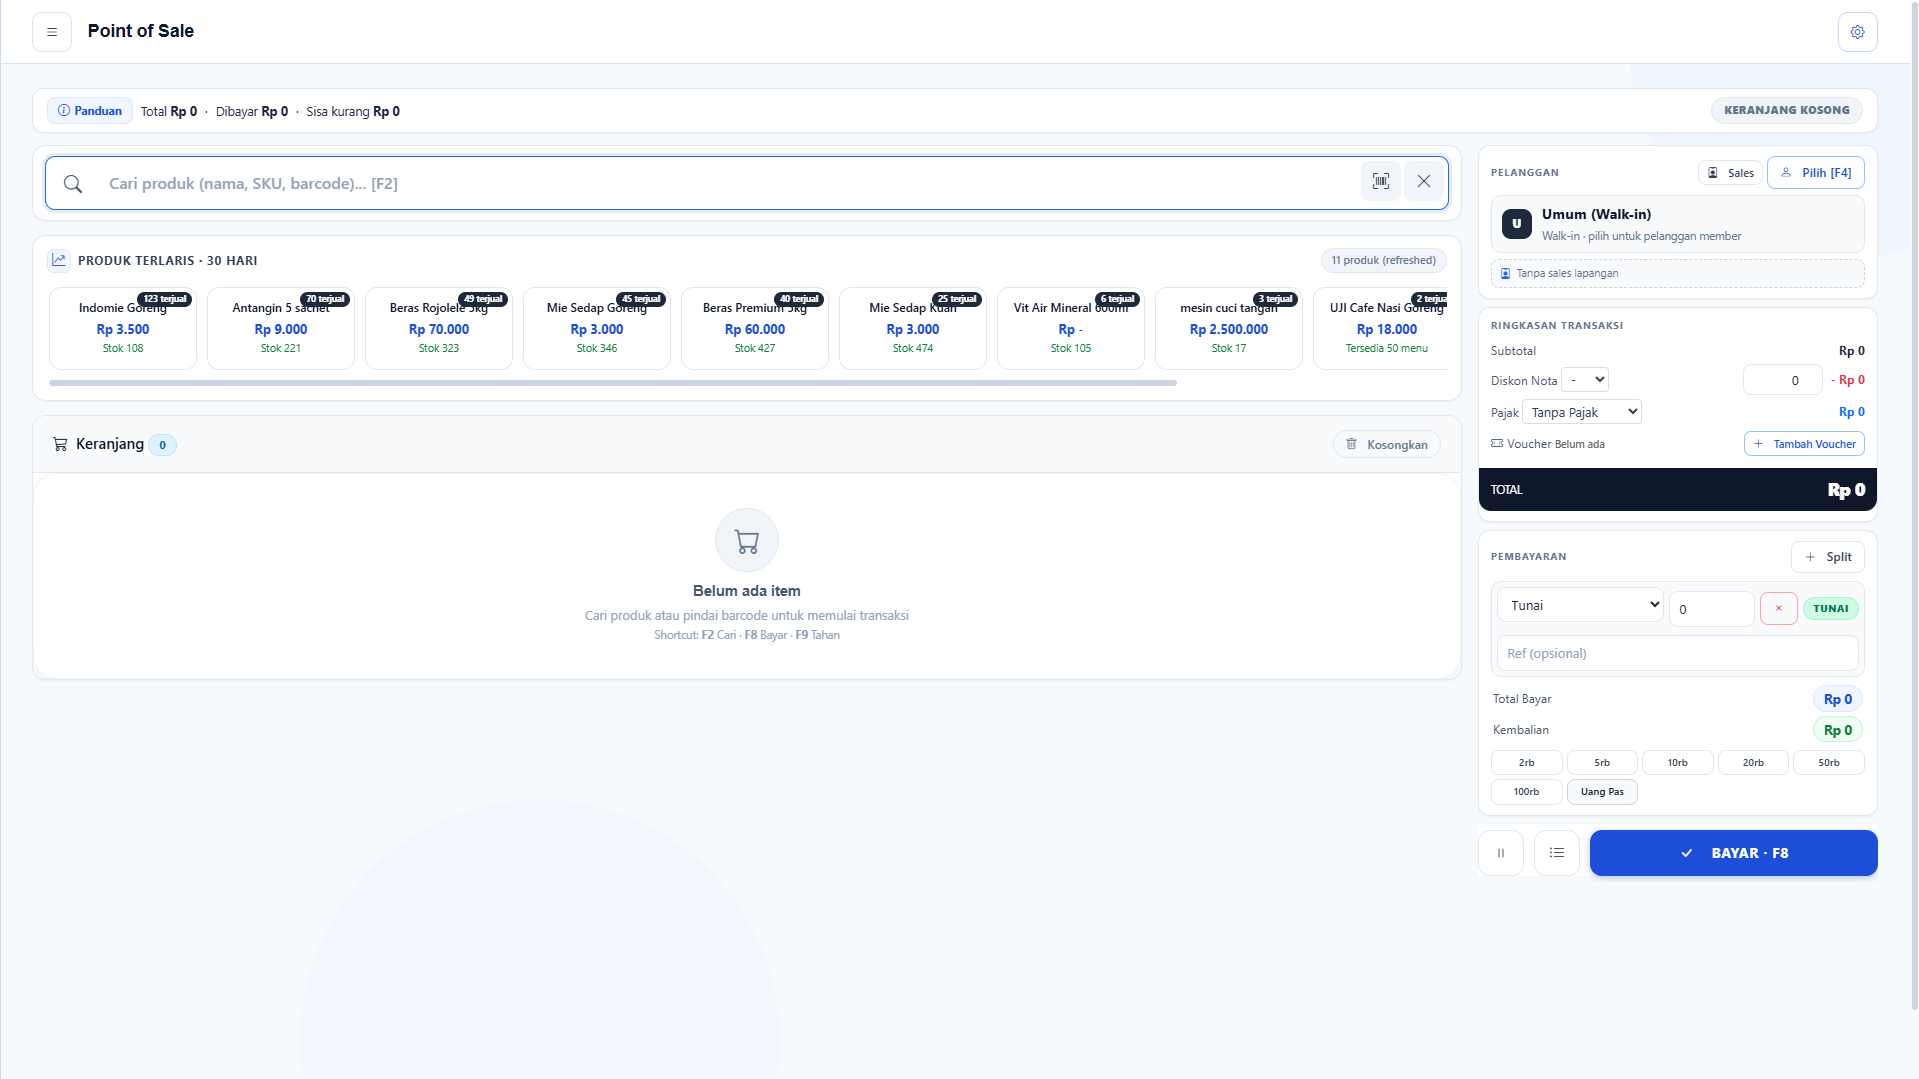The width and height of the screenshot is (1919, 1079).
Task: Expand the Diskon Nota type dropdown
Action: [x=1585, y=379]
